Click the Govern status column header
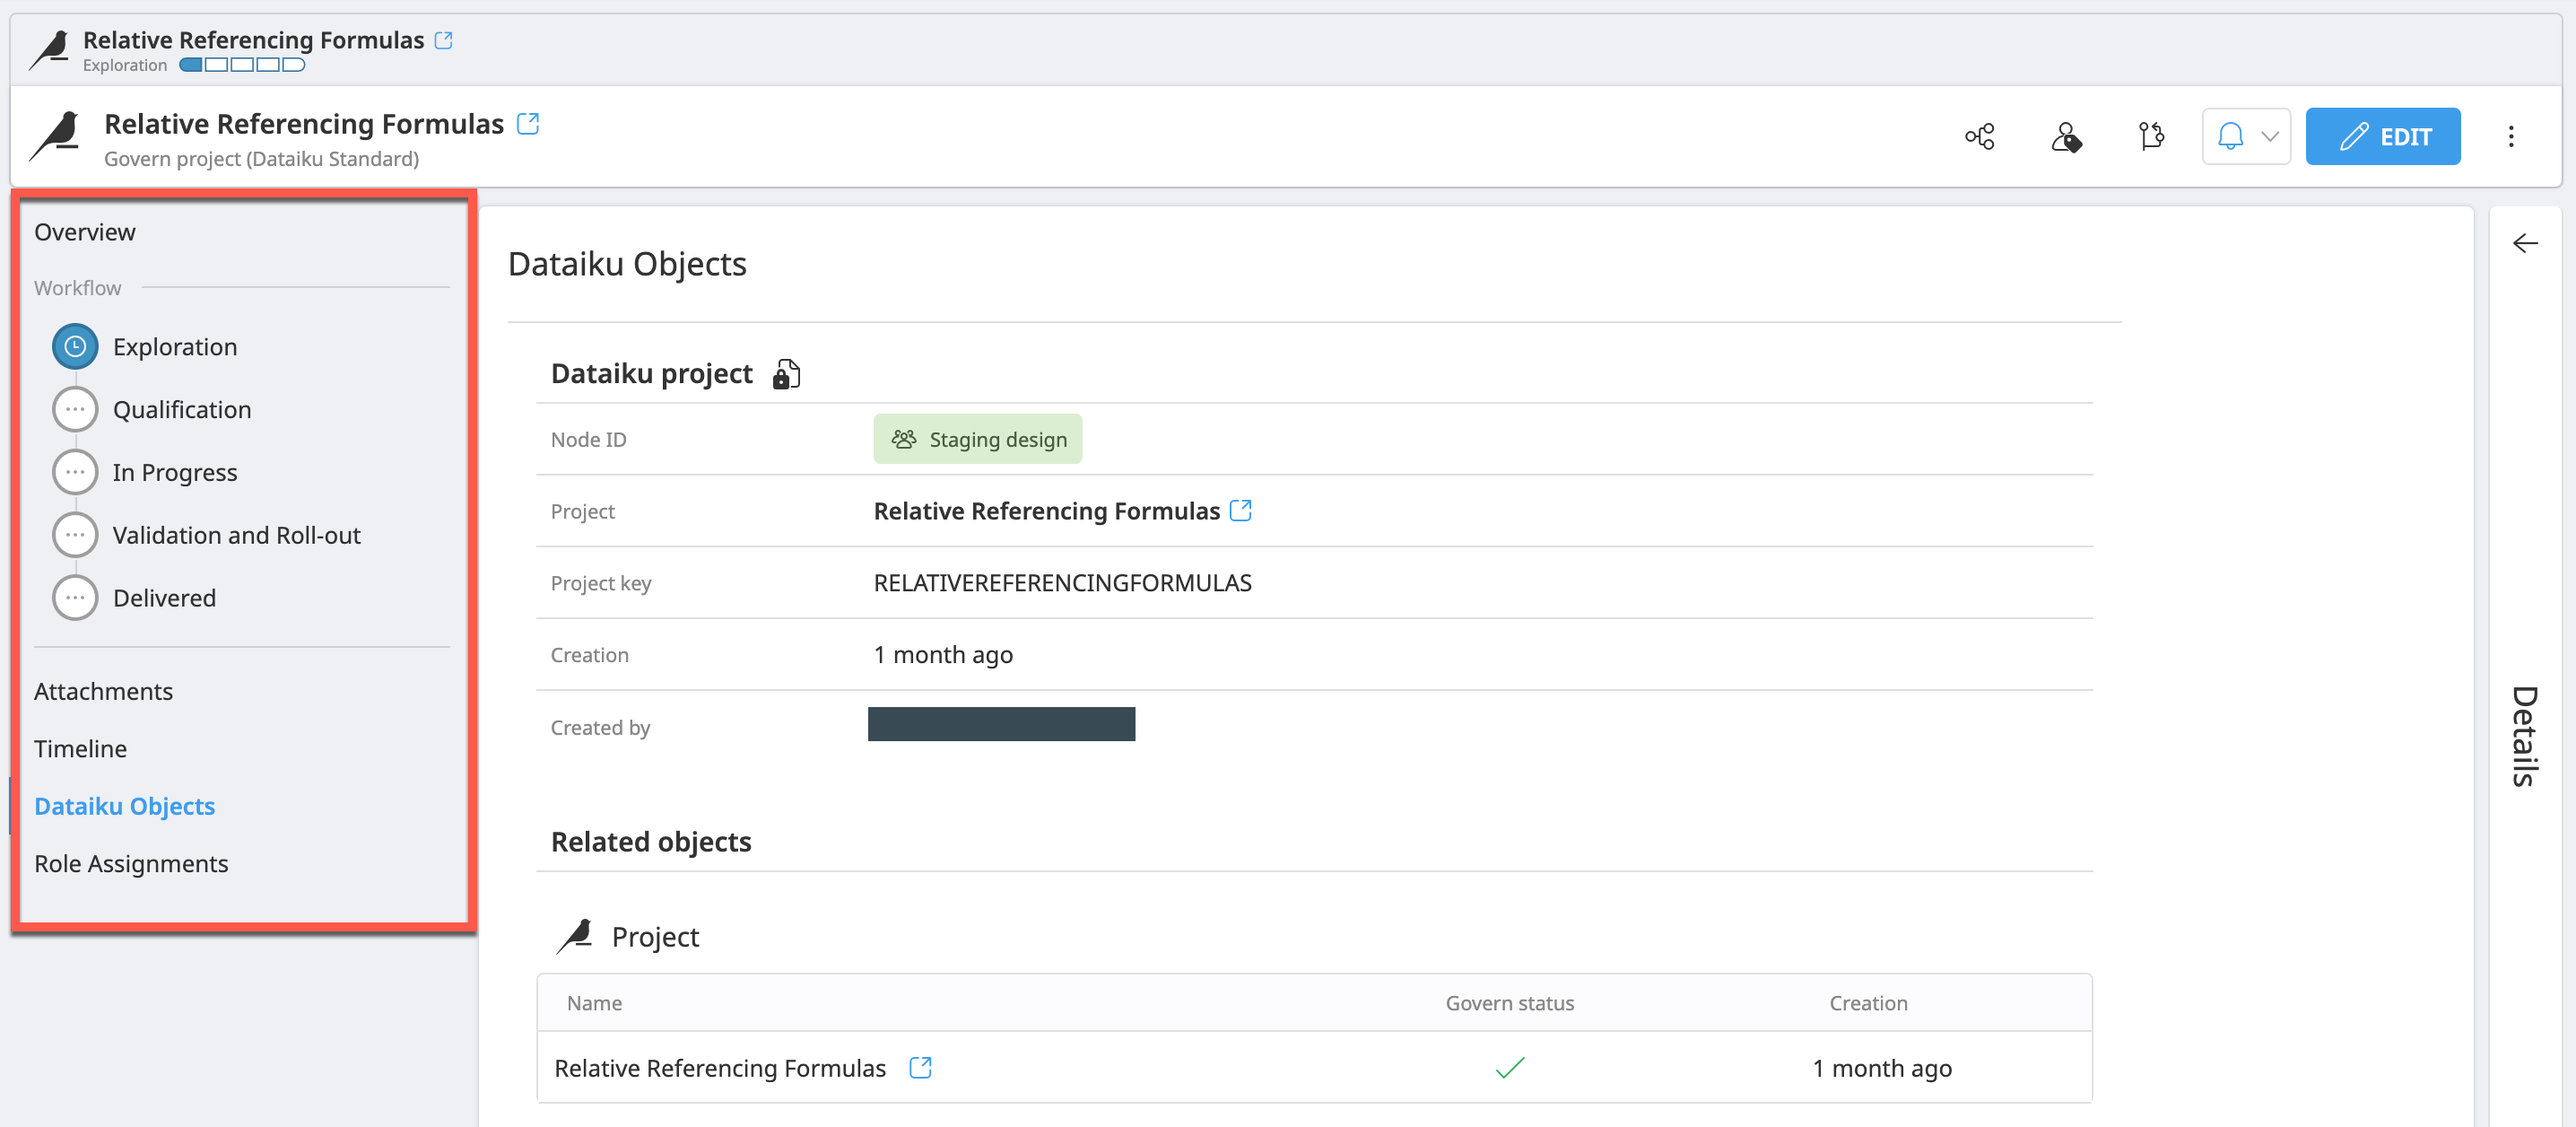The image size is (2576, 1127). click(x=1509, y=1003)
